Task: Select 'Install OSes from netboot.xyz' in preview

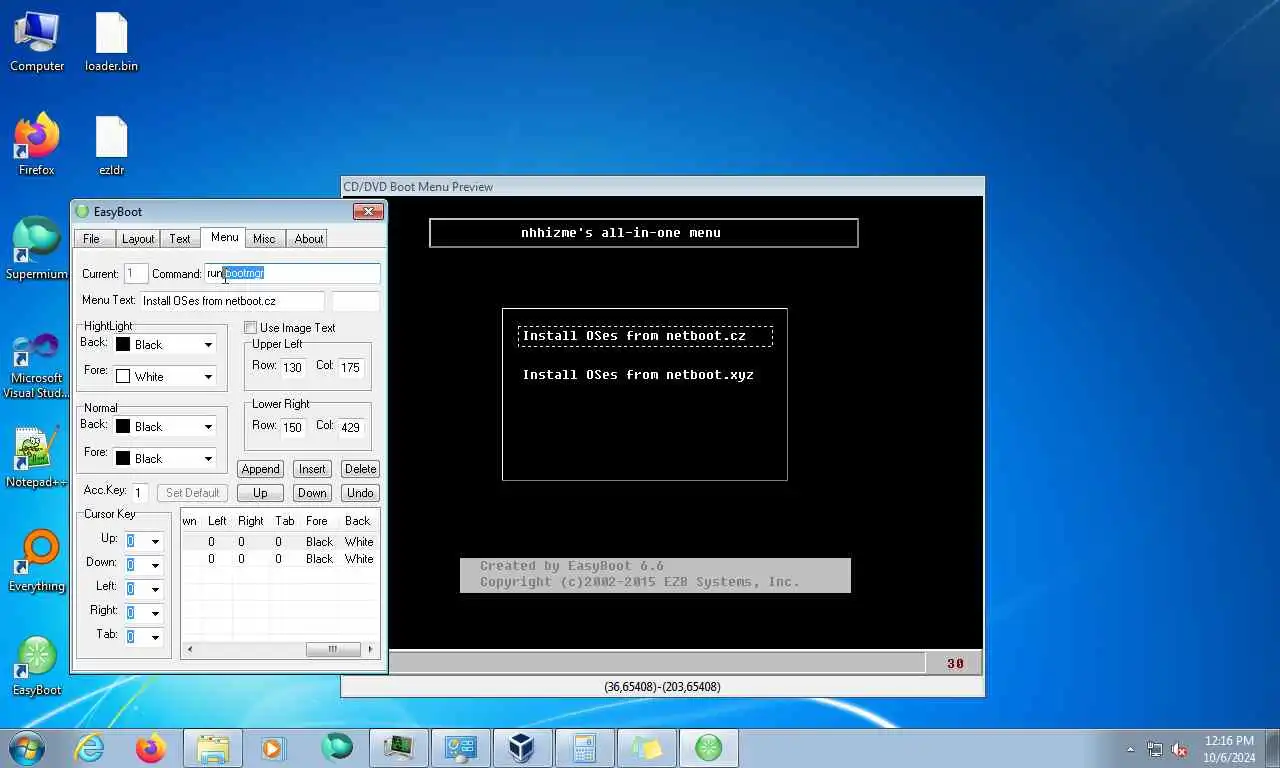Action: (638, 375)
